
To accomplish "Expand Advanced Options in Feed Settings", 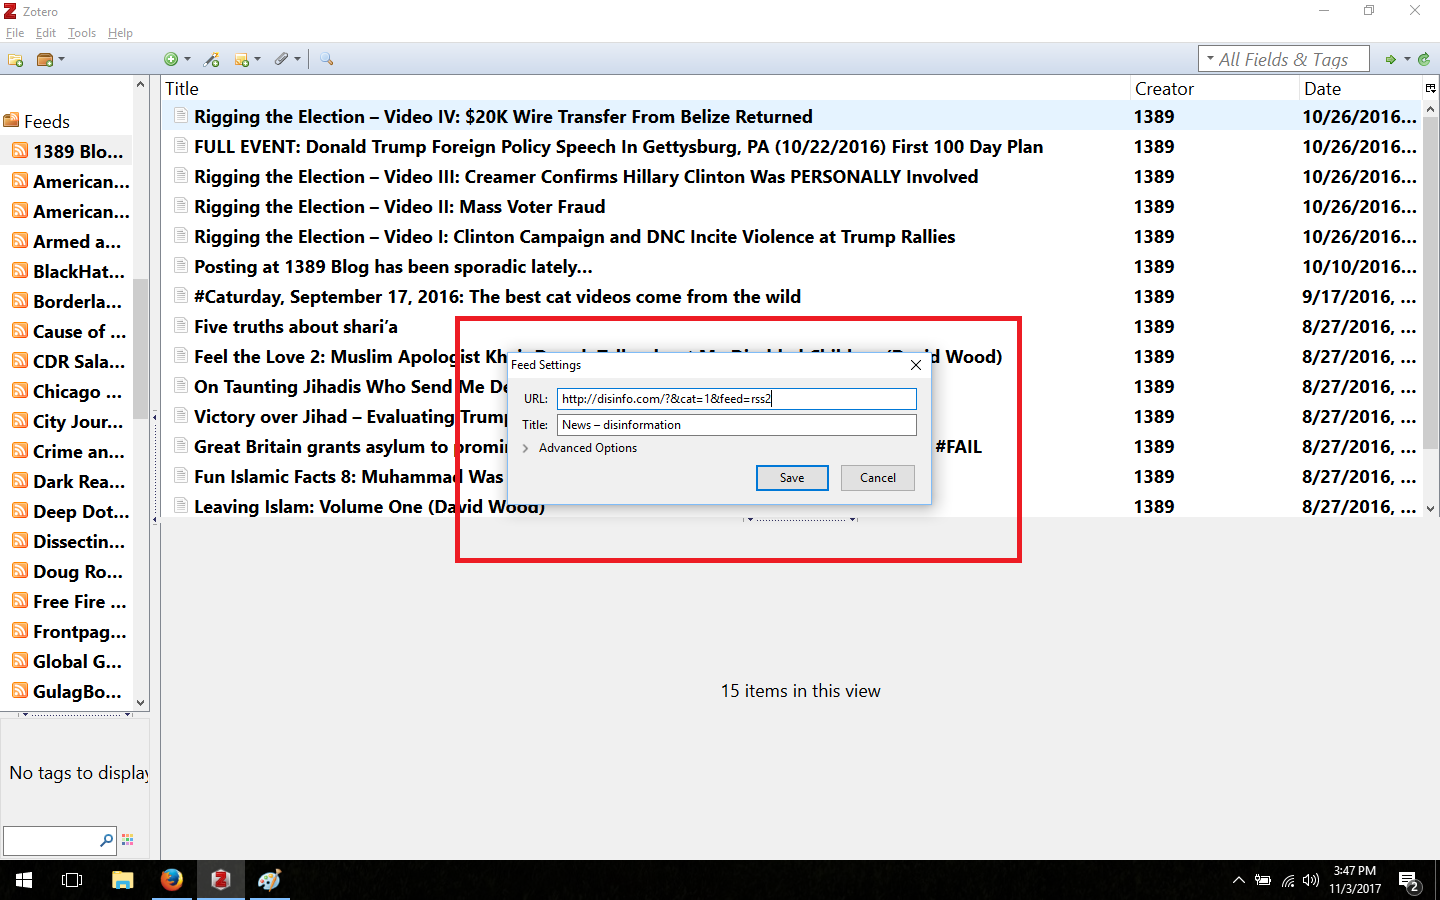I will tap(580, 448).
